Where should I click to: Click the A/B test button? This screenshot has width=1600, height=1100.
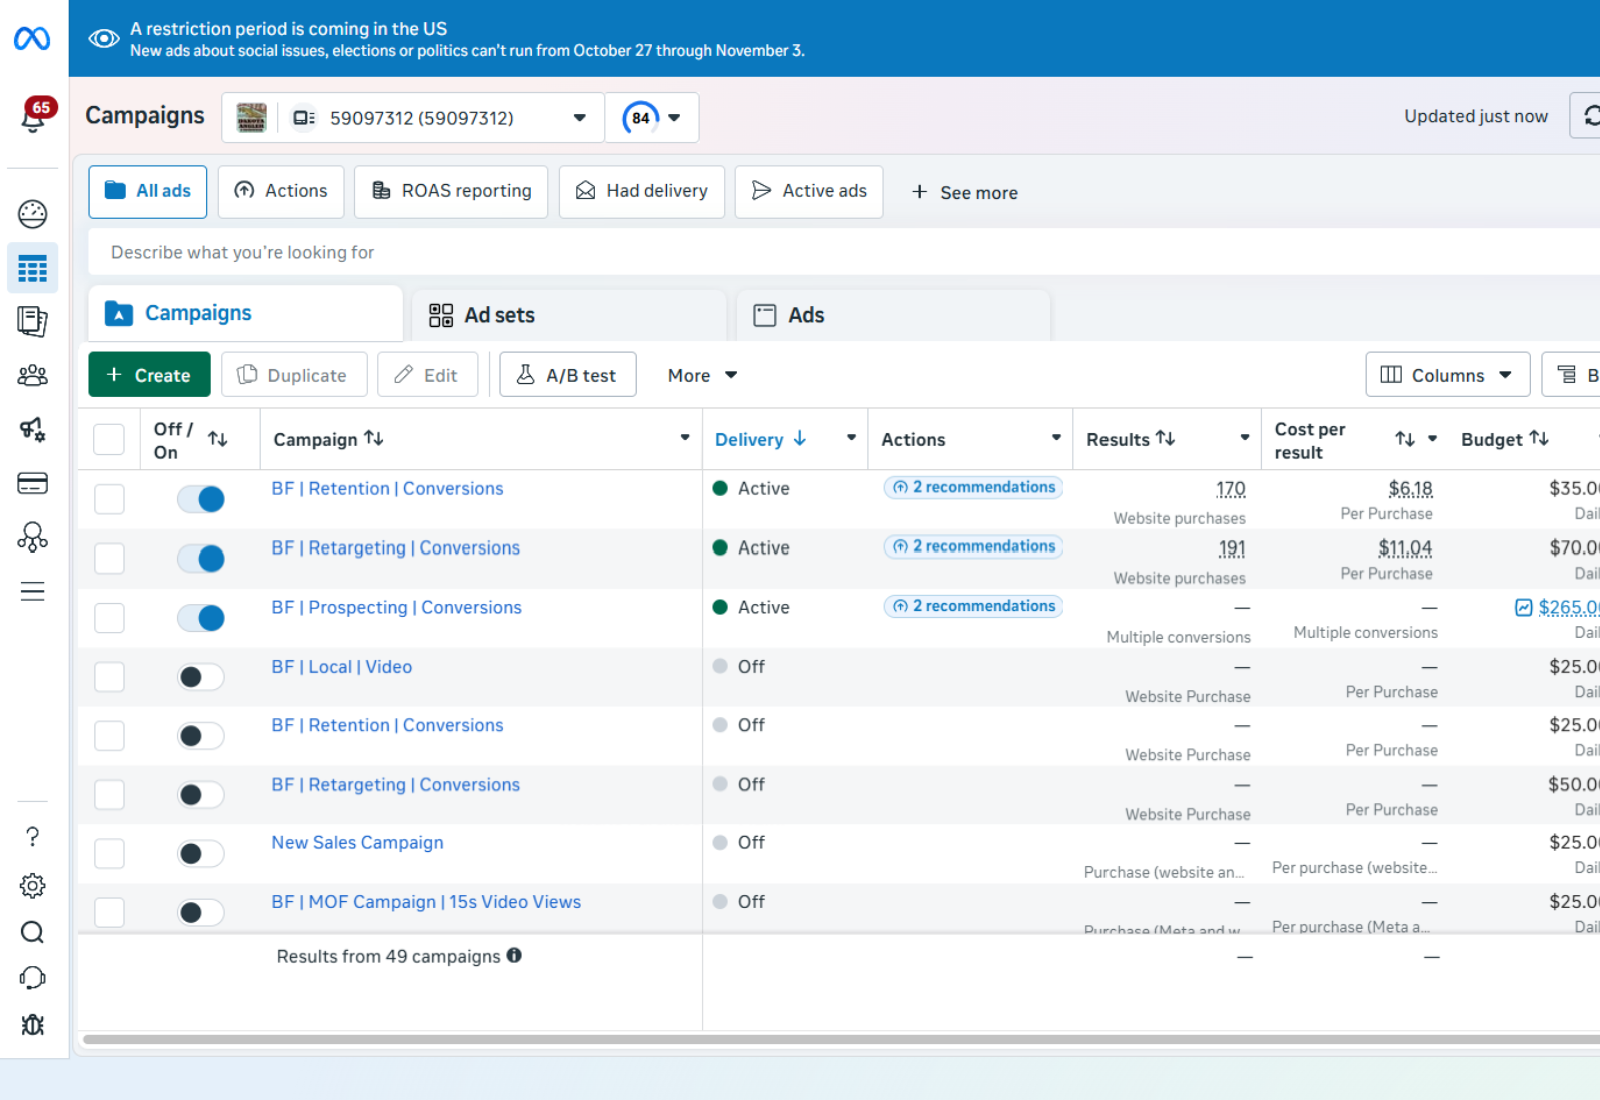(568, 375)
